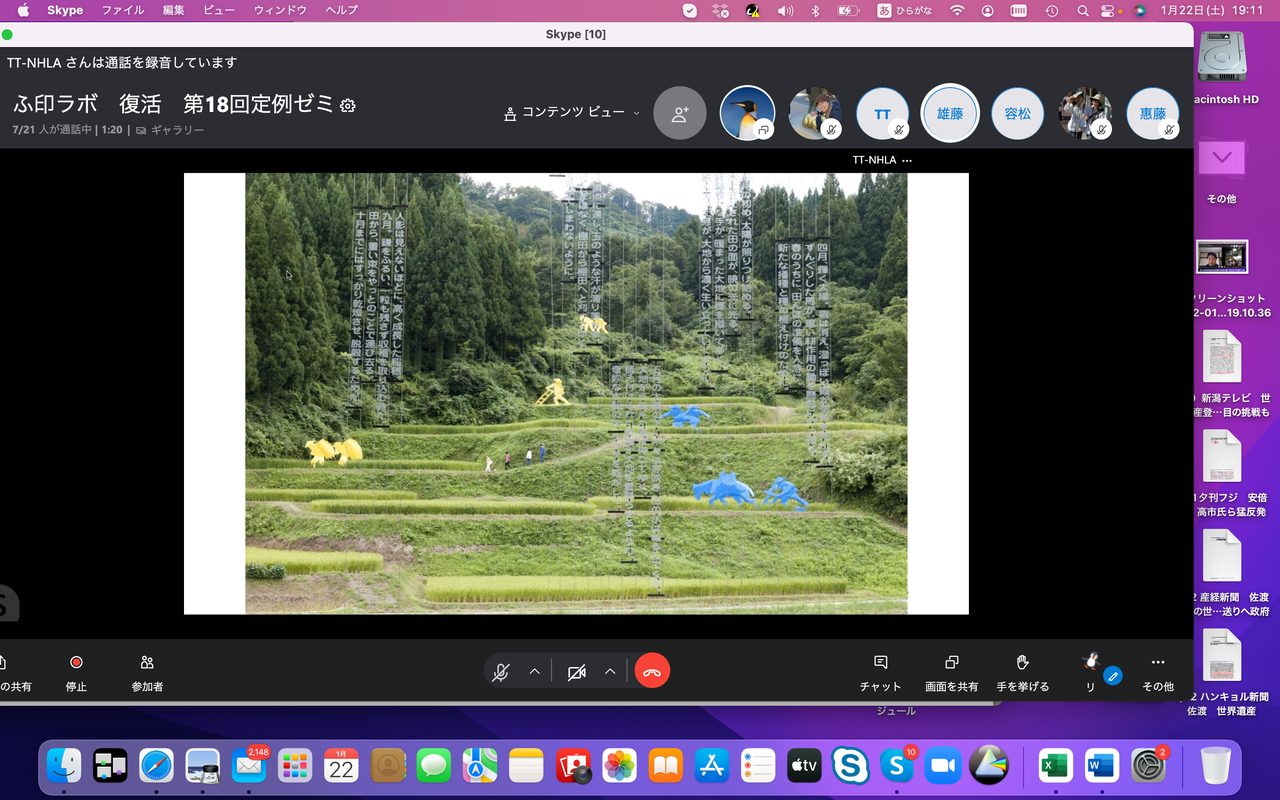This screenshot has height=800, width=1280.
Task: Open Calendar from the Dock
Action: point(342,766)
